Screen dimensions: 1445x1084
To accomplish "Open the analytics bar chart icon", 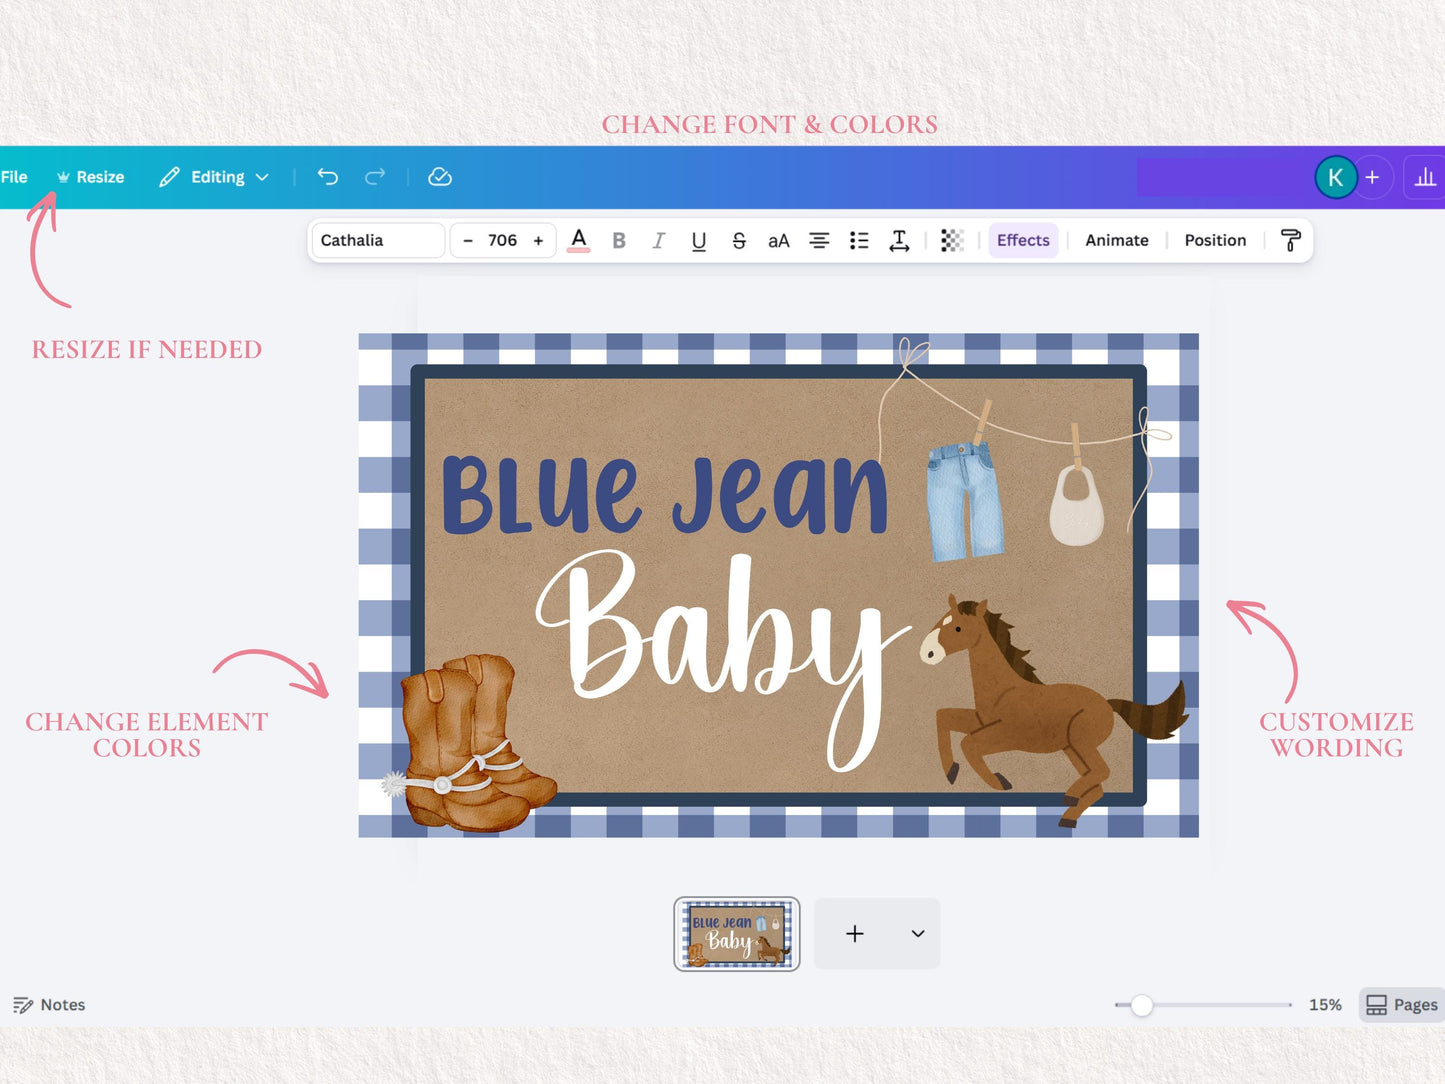I will click(x=1425, y=178).
